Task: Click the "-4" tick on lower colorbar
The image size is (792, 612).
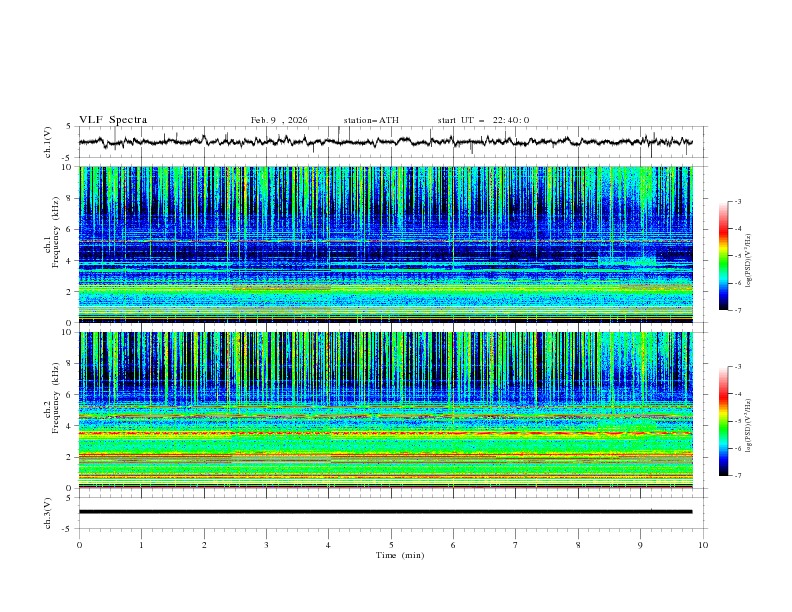Action: pyautogui.click(x=738, y=394)
